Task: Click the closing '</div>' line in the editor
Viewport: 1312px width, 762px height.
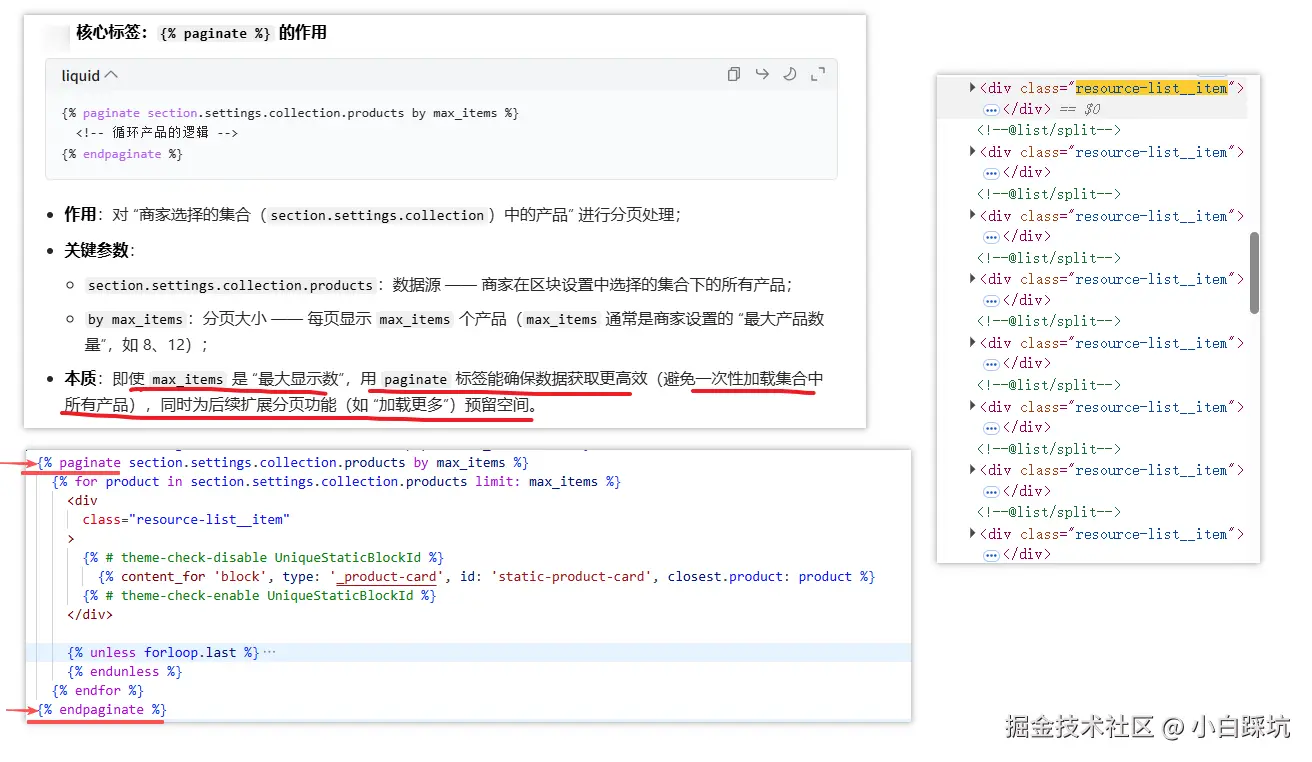Action: [90, 615]
